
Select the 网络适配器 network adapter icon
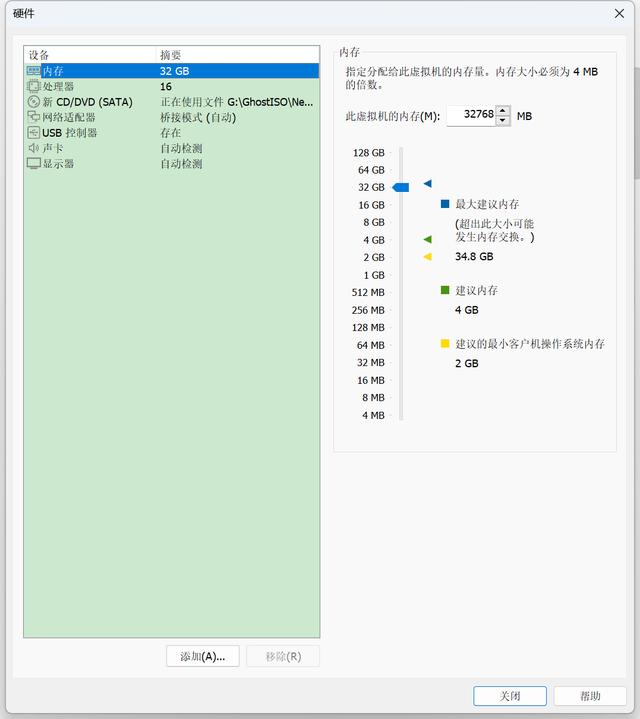coord(34,117)
